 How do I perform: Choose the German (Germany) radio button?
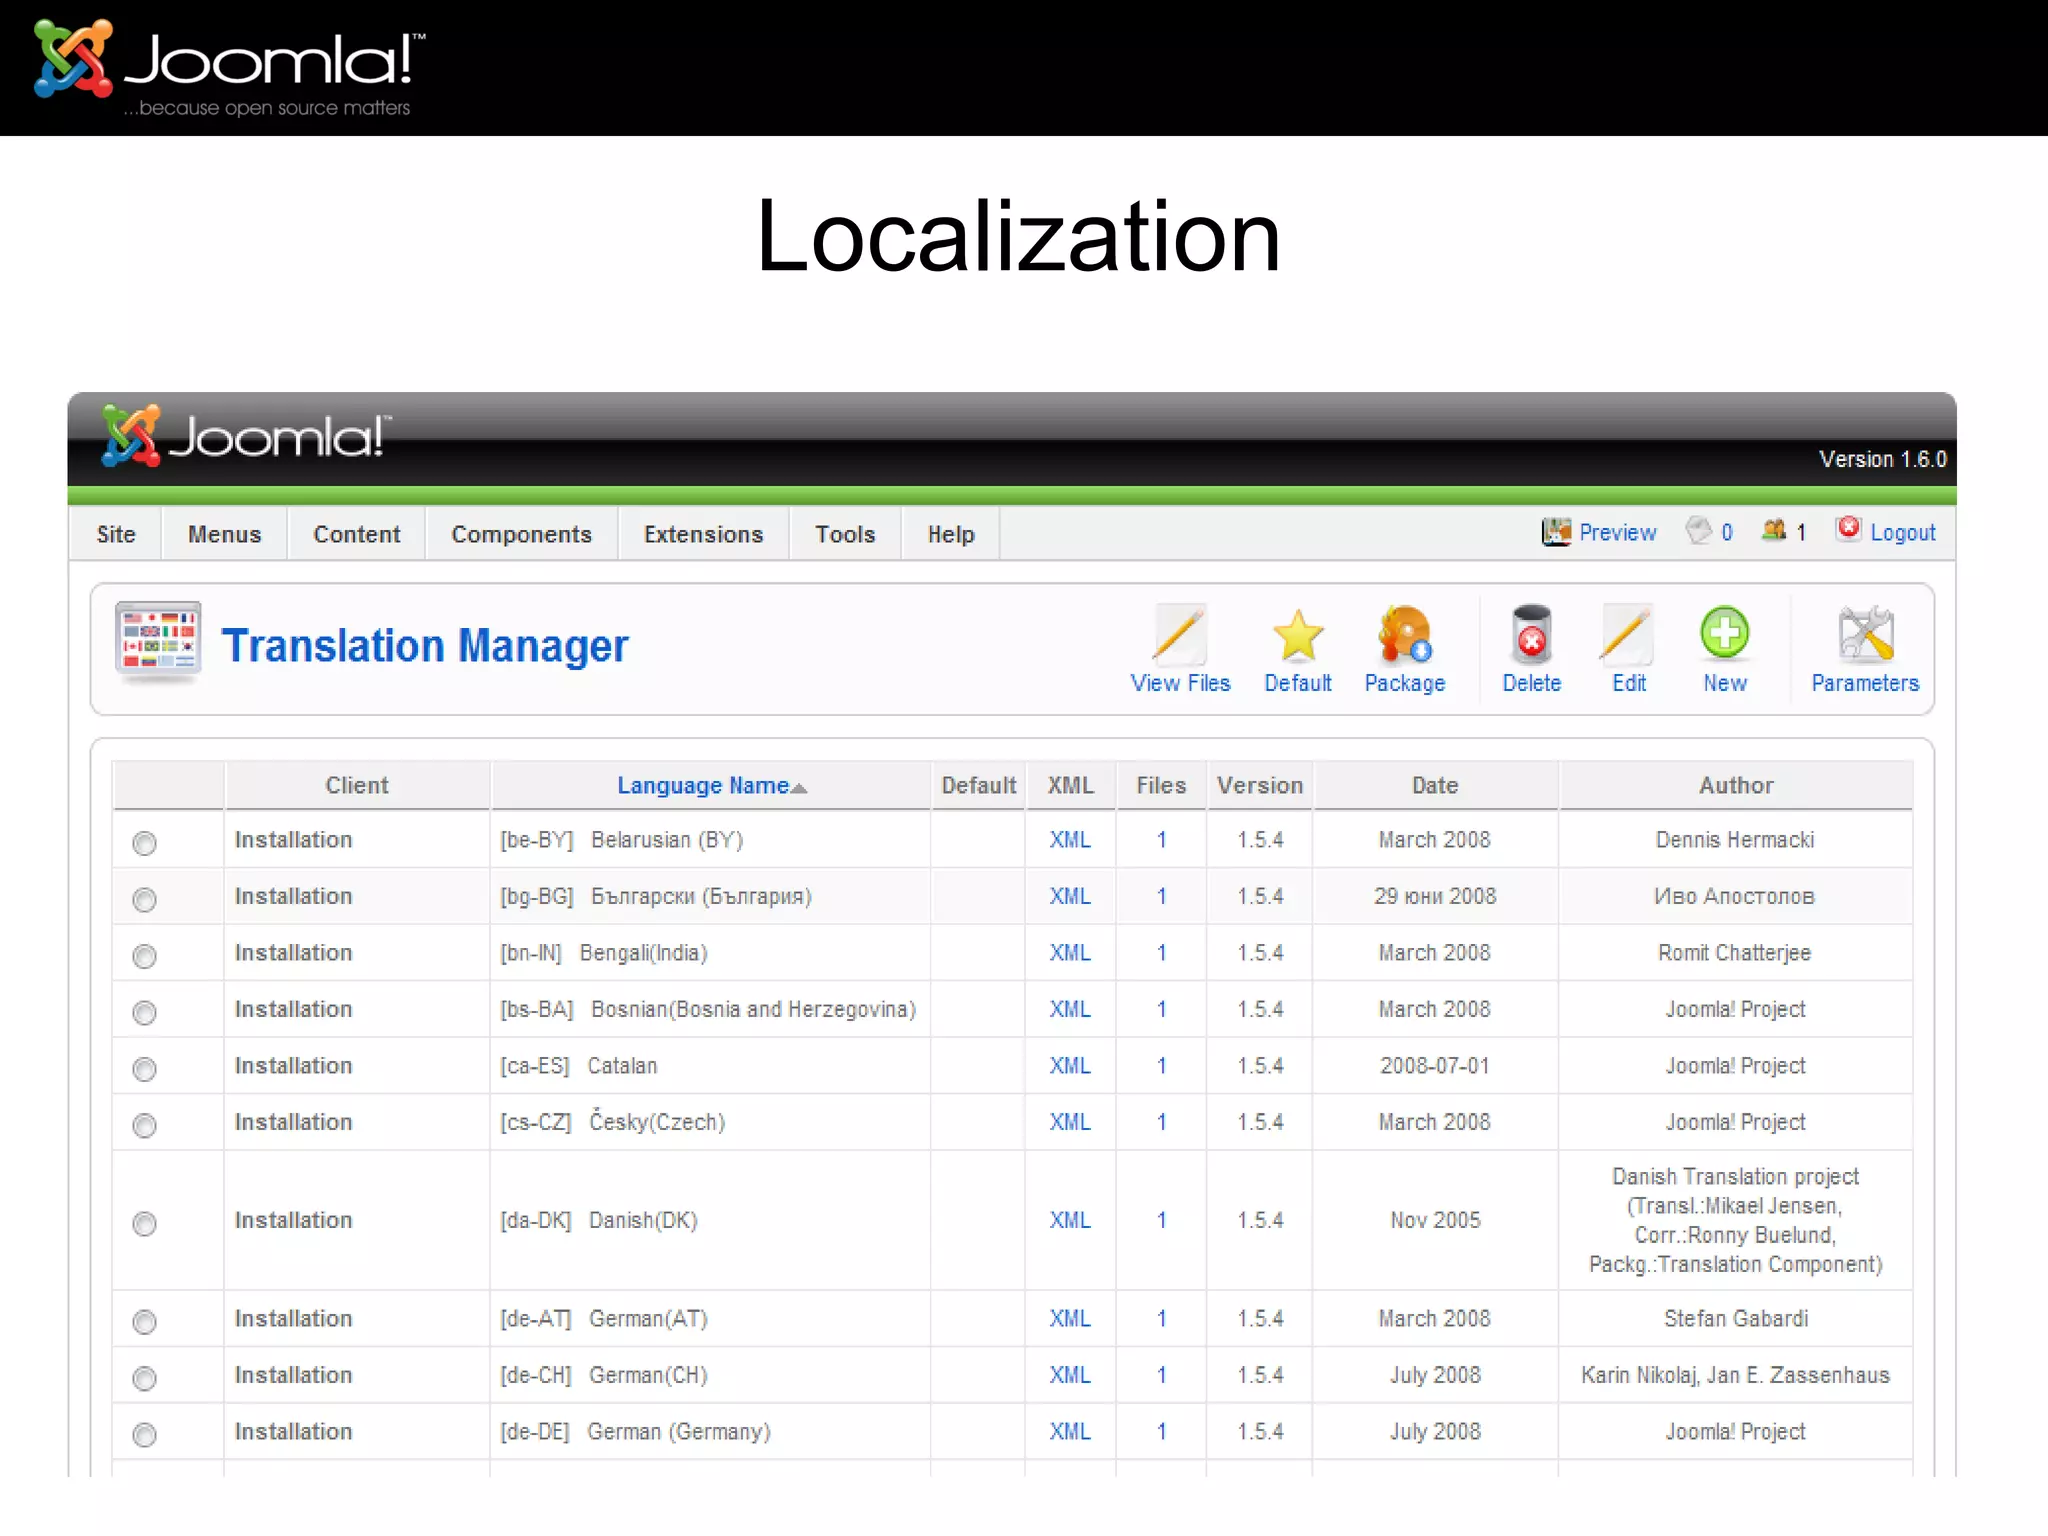tap(145, 1435)
